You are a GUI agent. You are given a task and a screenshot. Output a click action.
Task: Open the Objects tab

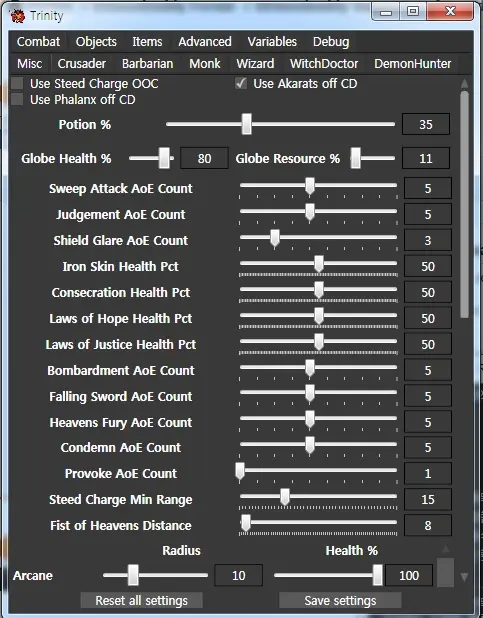[96, 41]
